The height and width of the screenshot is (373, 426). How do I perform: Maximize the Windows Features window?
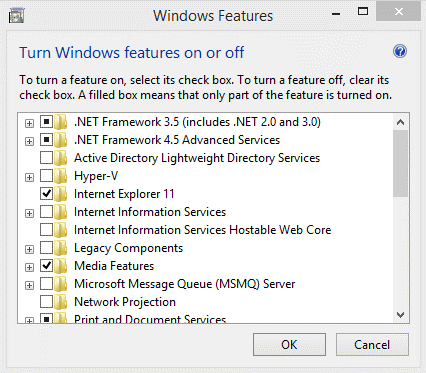pyautogui.click(x=363, y=12)
